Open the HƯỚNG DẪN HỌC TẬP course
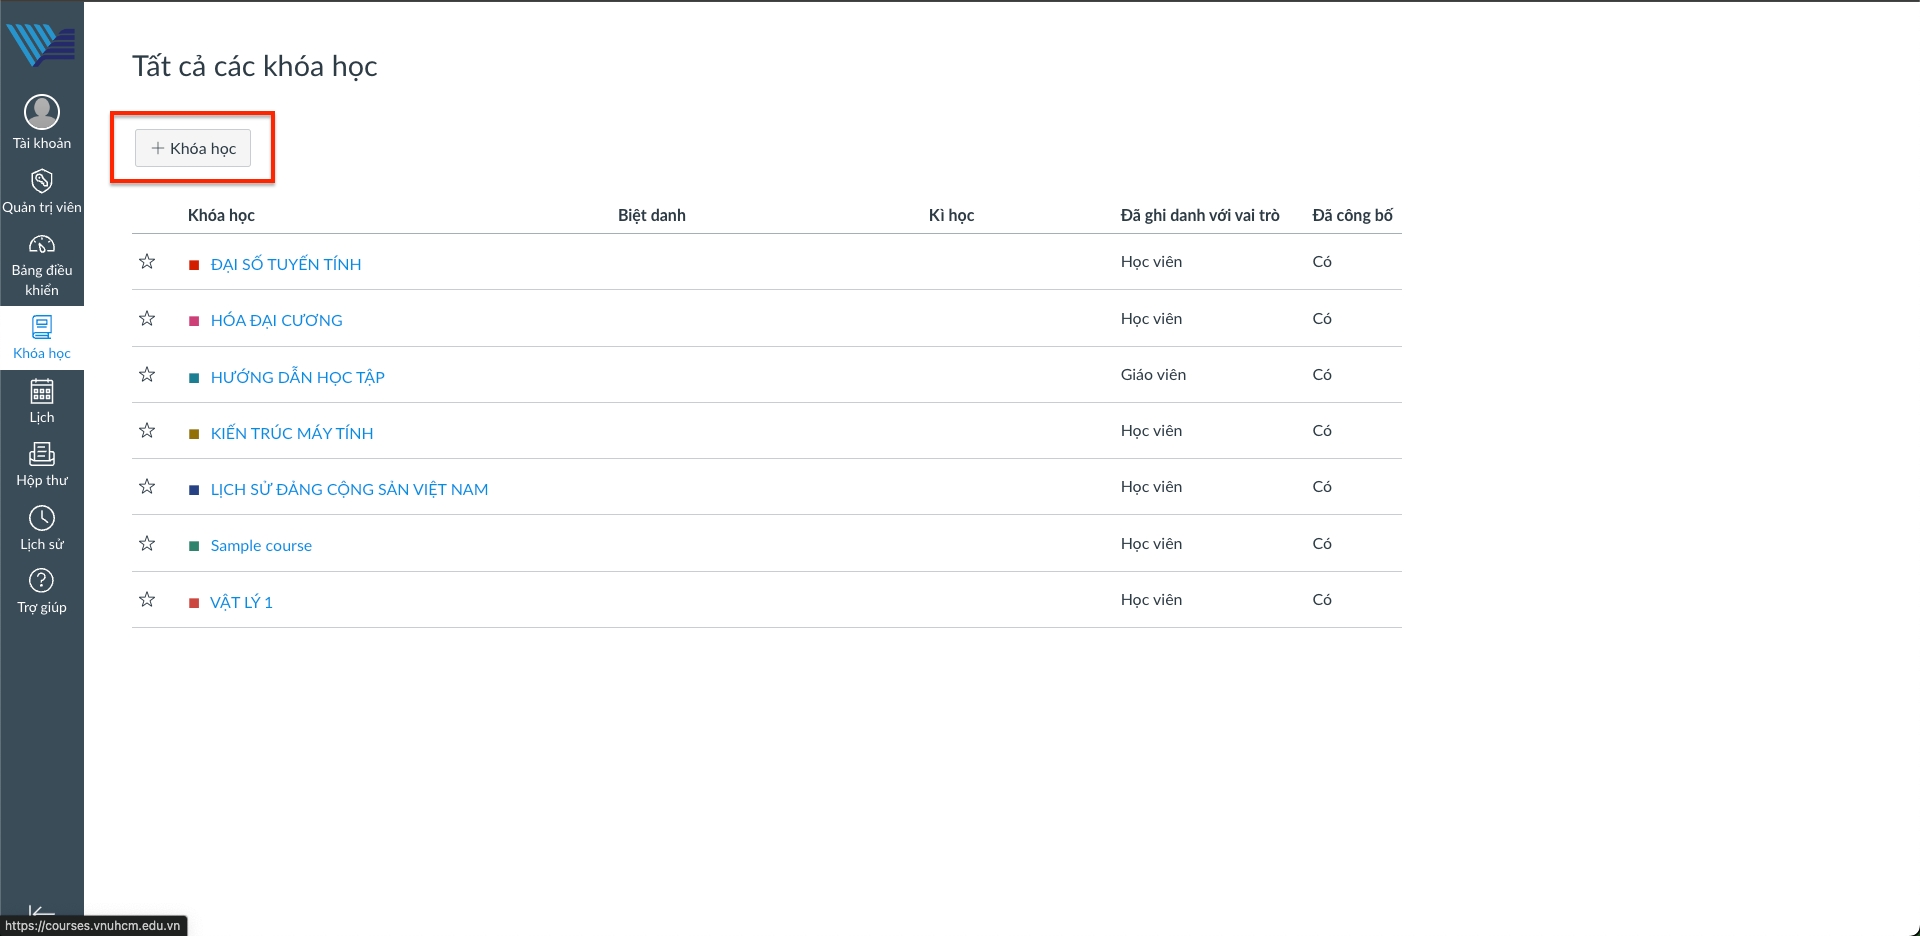The image size is (1920, 936). [x=297, y=377]
